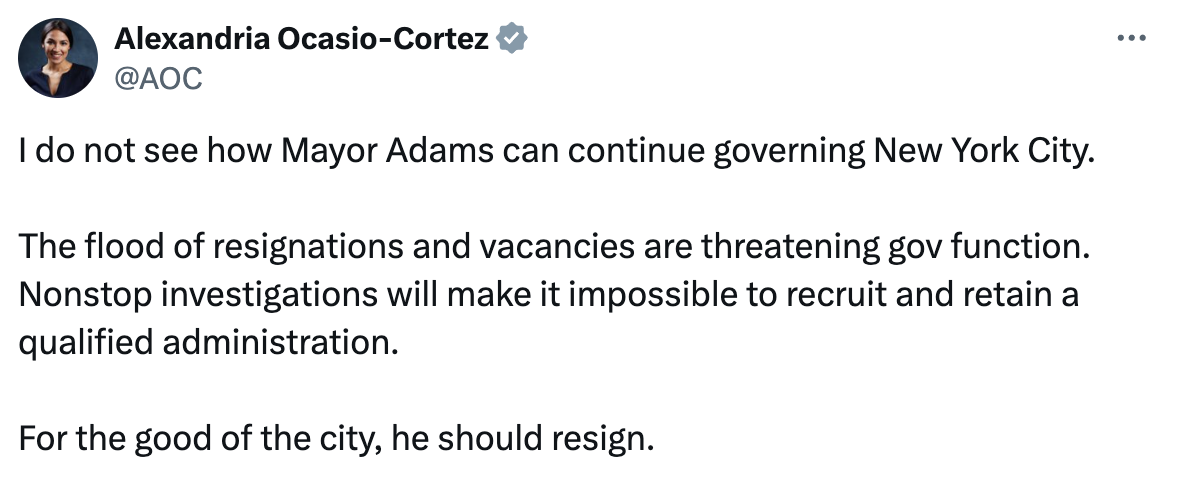This screenshot has width=1180, height=496.
Task: Click the phrase "recruit and retain a"
Action: pos(932,294)
